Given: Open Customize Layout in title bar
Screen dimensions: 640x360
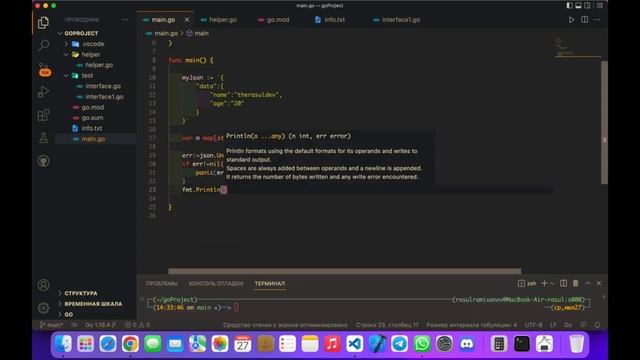Looking at the screenshot, I should click(600, 6).
